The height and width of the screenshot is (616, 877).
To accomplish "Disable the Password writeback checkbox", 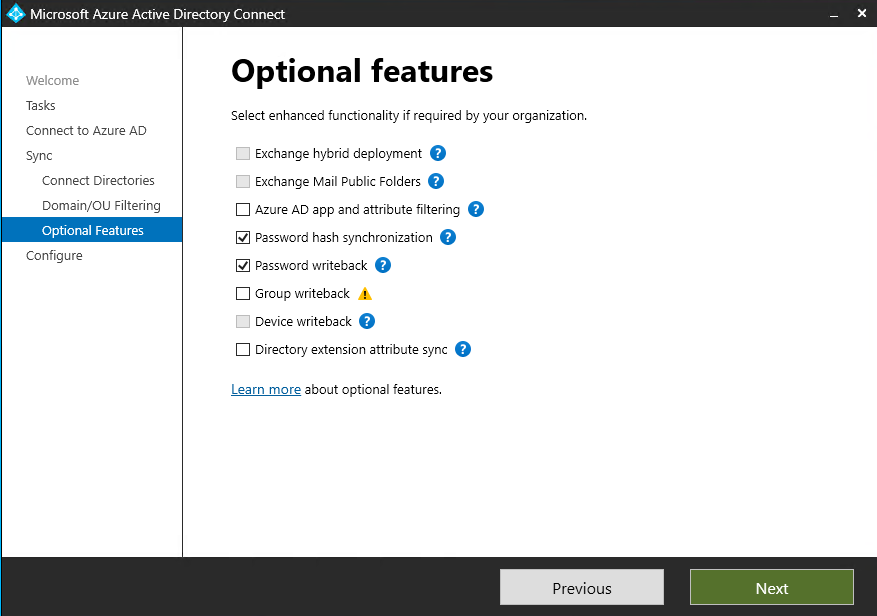I will coord(243,266).
